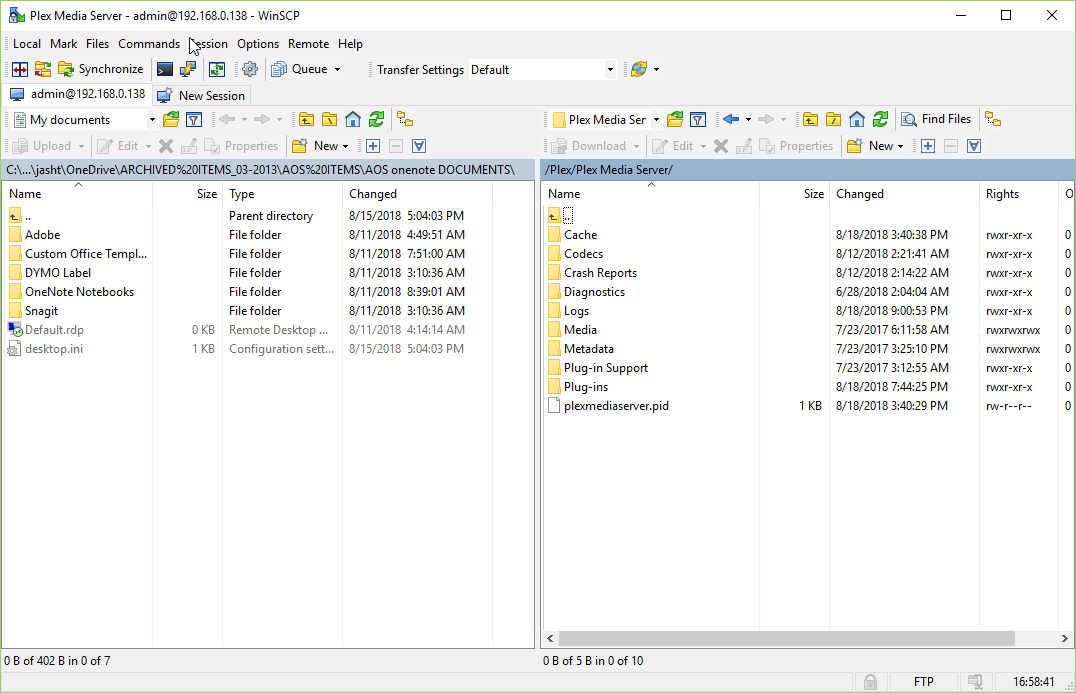Expand the Plex Media Ser directory dropdown
The image size is (1076, 693).
(x=656, y=119)
